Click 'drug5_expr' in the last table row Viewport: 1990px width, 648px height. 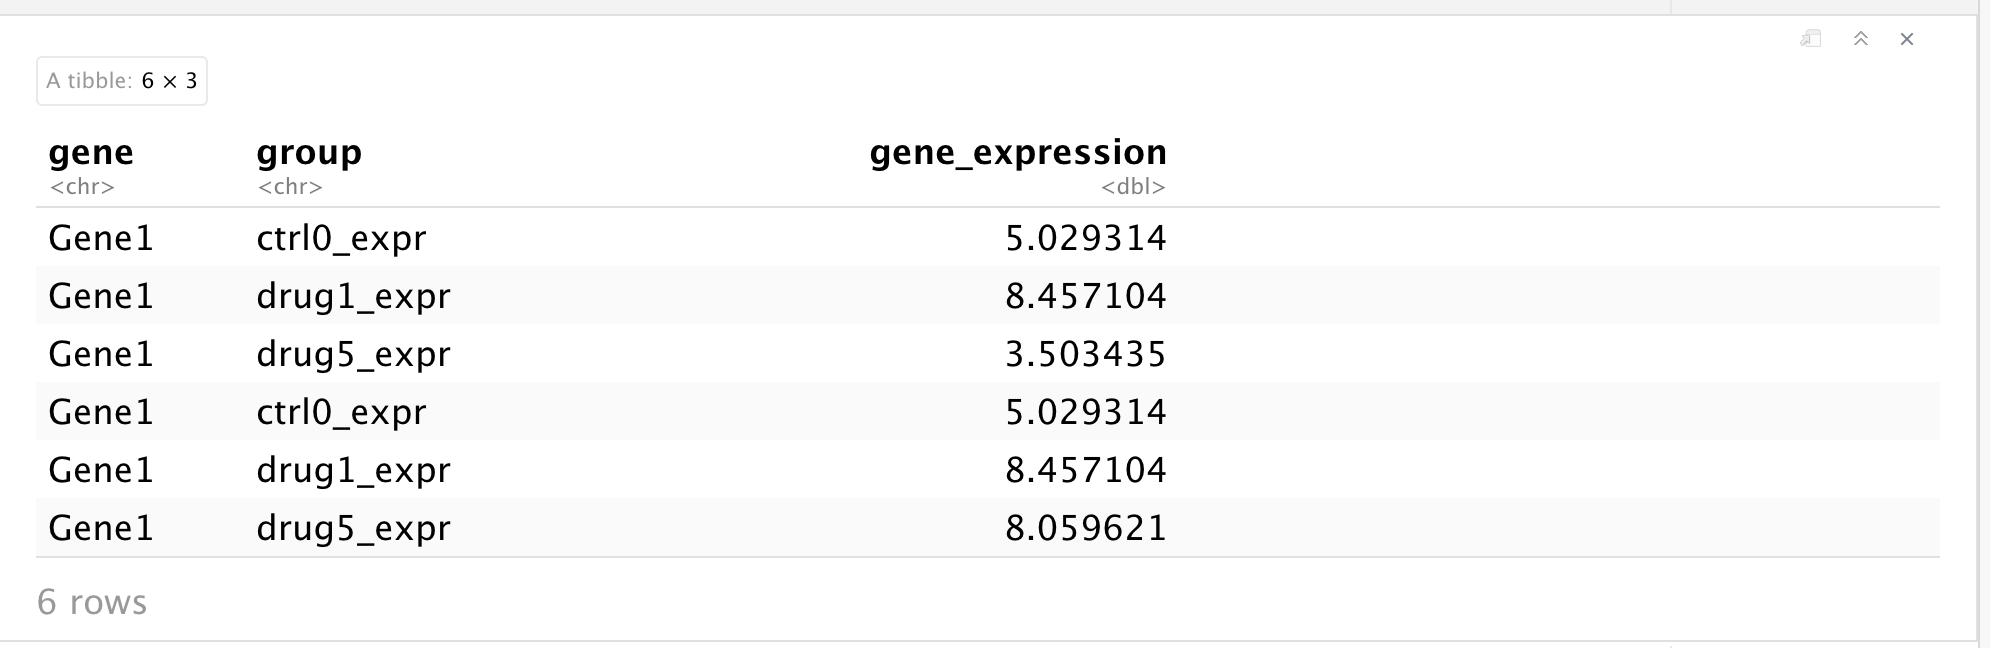pyautogui.click(x=353, y=528)
